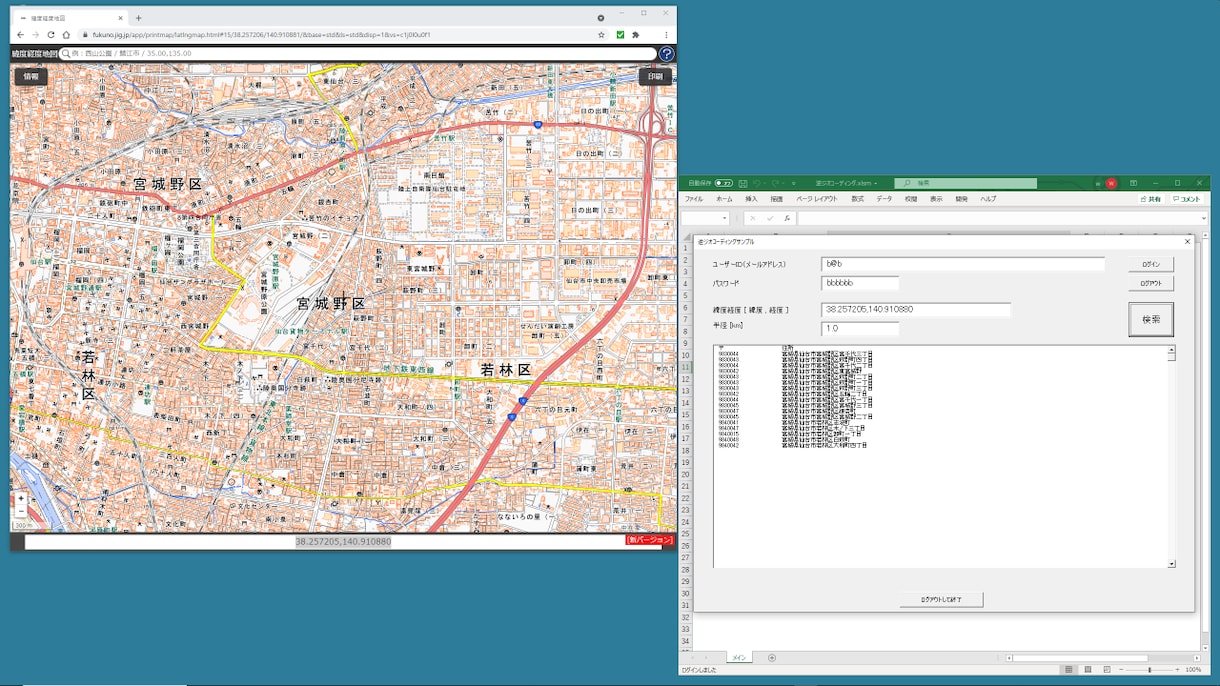The width and height of the screenshot is (1220, 686).
Task: Click the insert function fx icon
Action: click(787, 218)
